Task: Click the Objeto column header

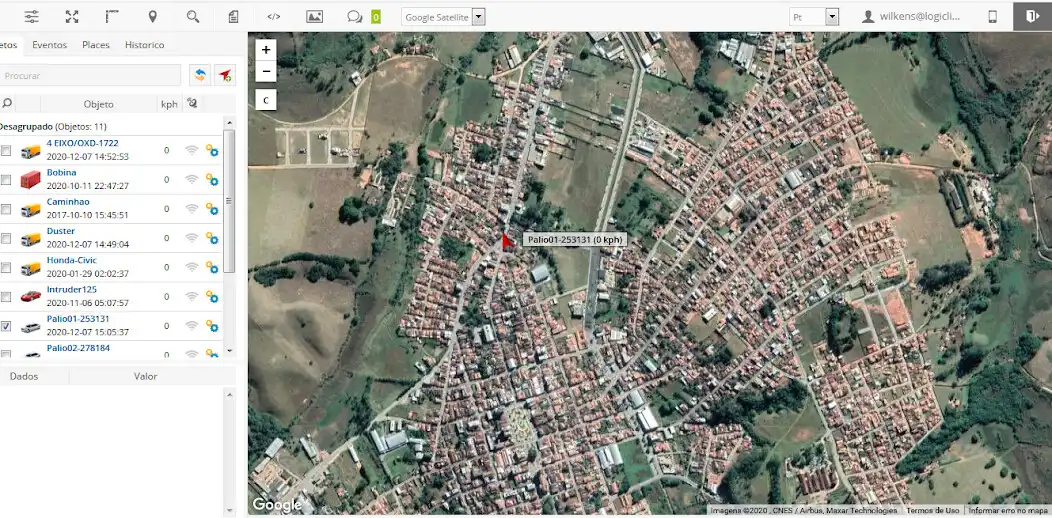Action: tap(99, 104)
